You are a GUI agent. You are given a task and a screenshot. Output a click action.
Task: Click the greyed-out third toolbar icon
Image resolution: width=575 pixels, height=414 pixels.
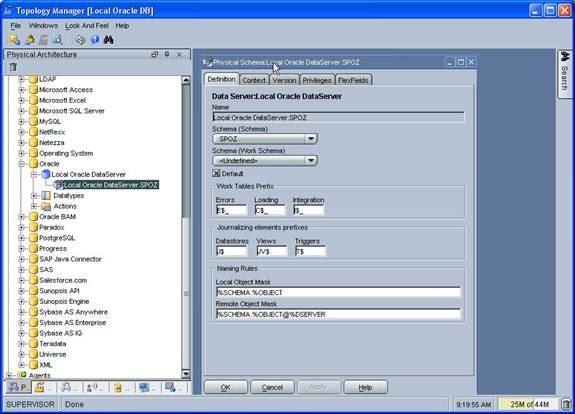coord(43,40)
